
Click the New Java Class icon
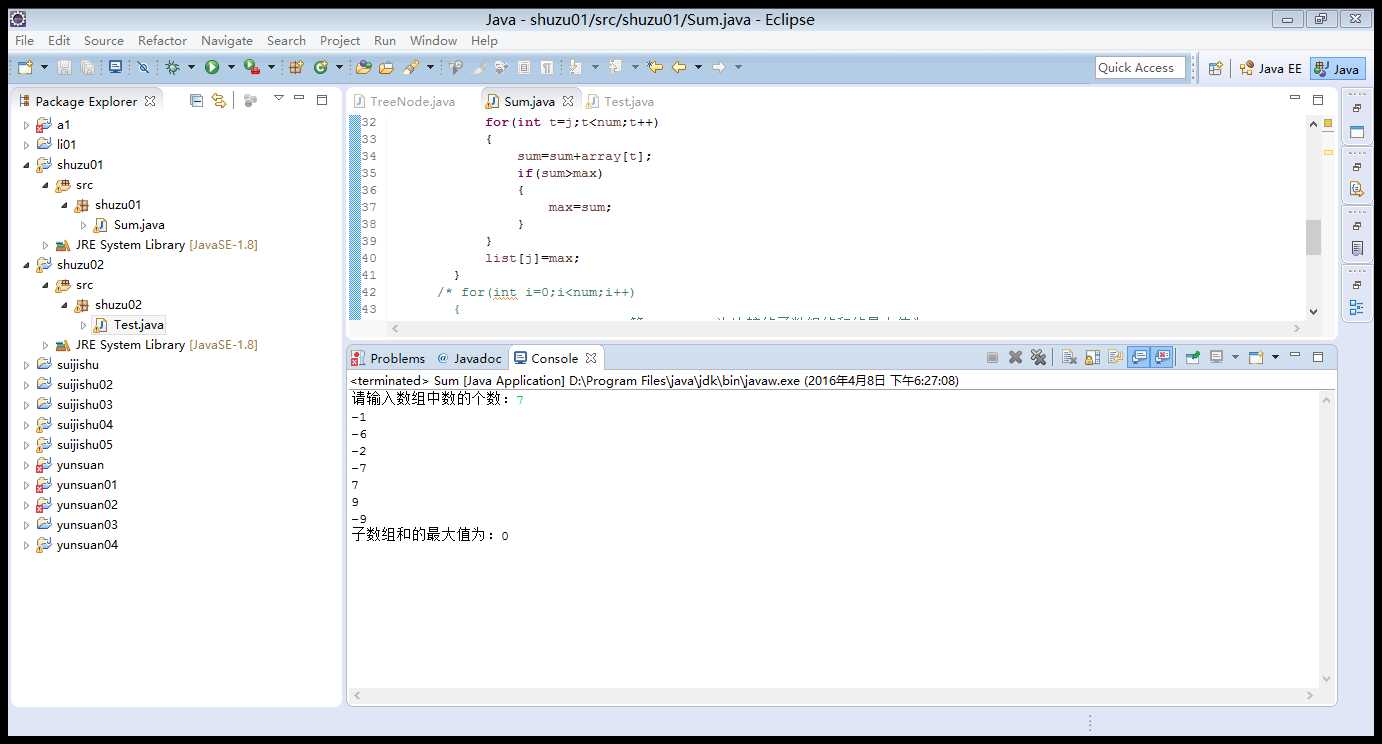(x=321, y=67)
